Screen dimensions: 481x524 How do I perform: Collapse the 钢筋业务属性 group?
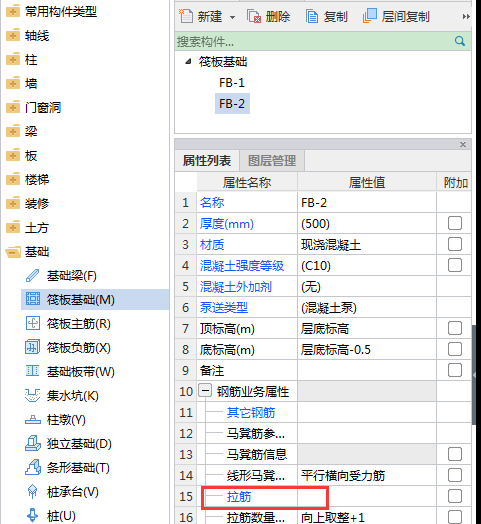[205, 391]
